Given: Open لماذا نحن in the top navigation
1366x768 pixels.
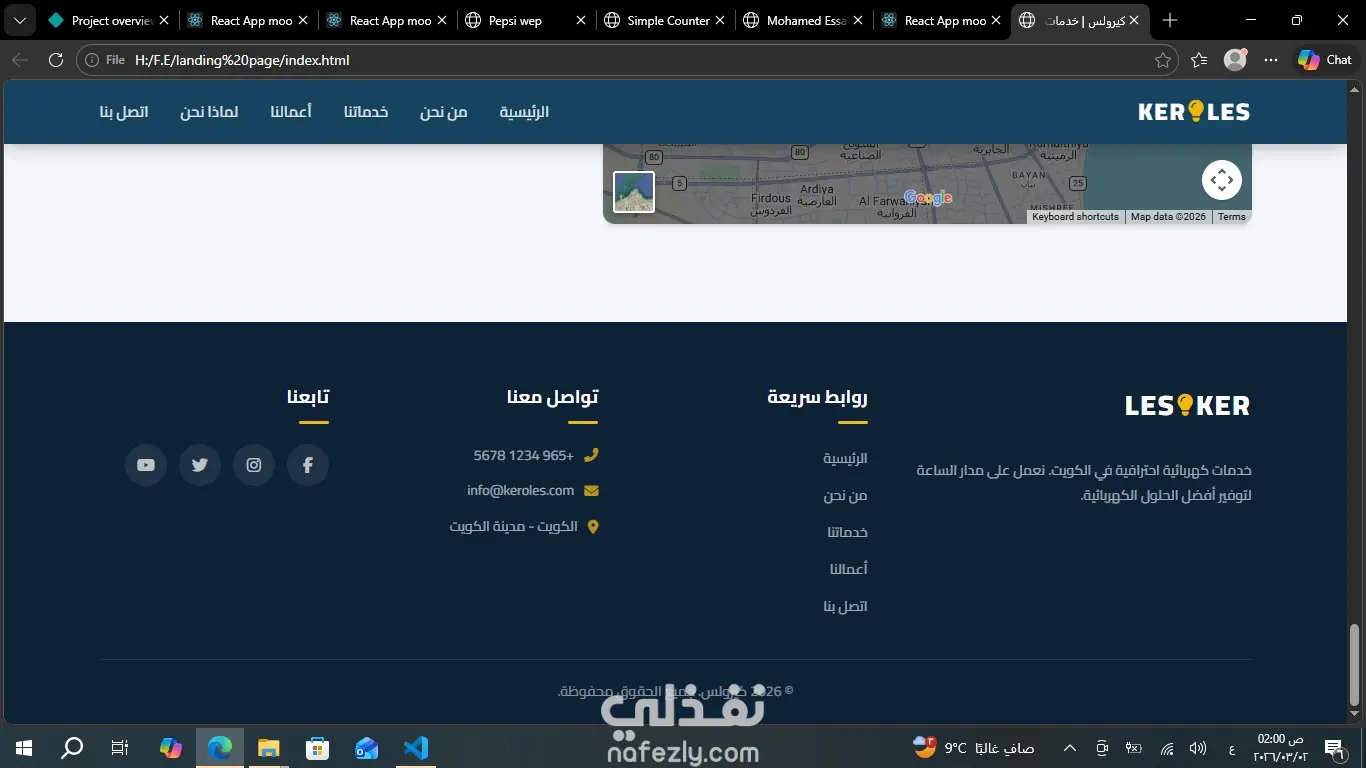Looking at the screenshot, I should [209, 112].
